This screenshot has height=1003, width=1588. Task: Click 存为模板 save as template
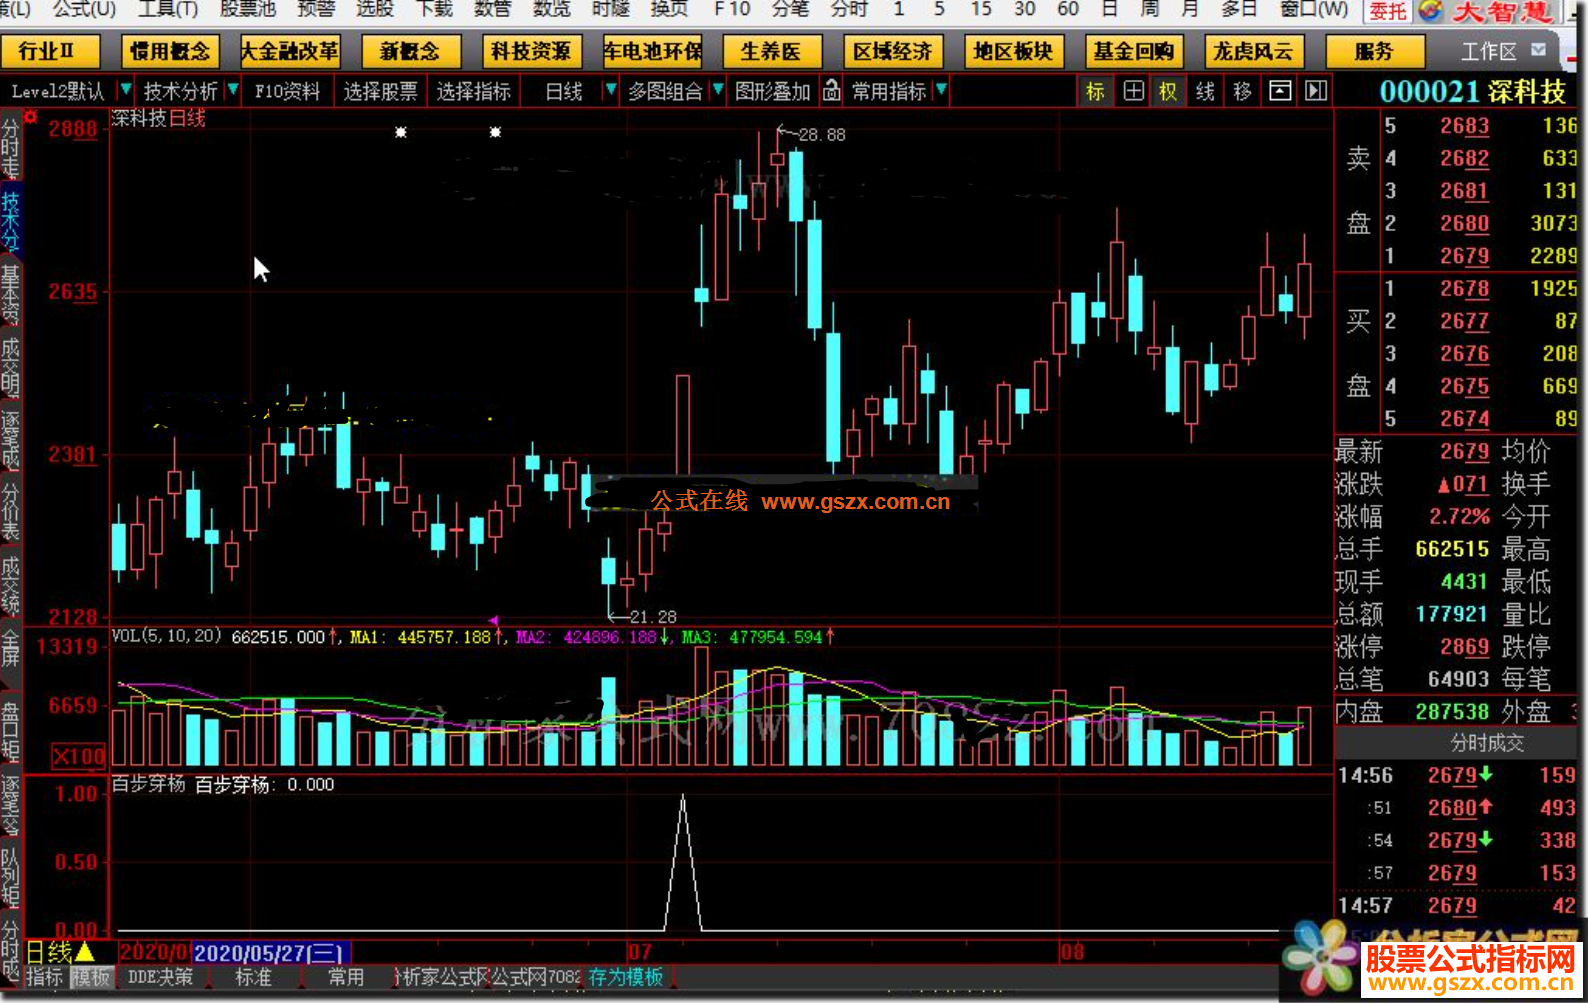click(626, 977)
